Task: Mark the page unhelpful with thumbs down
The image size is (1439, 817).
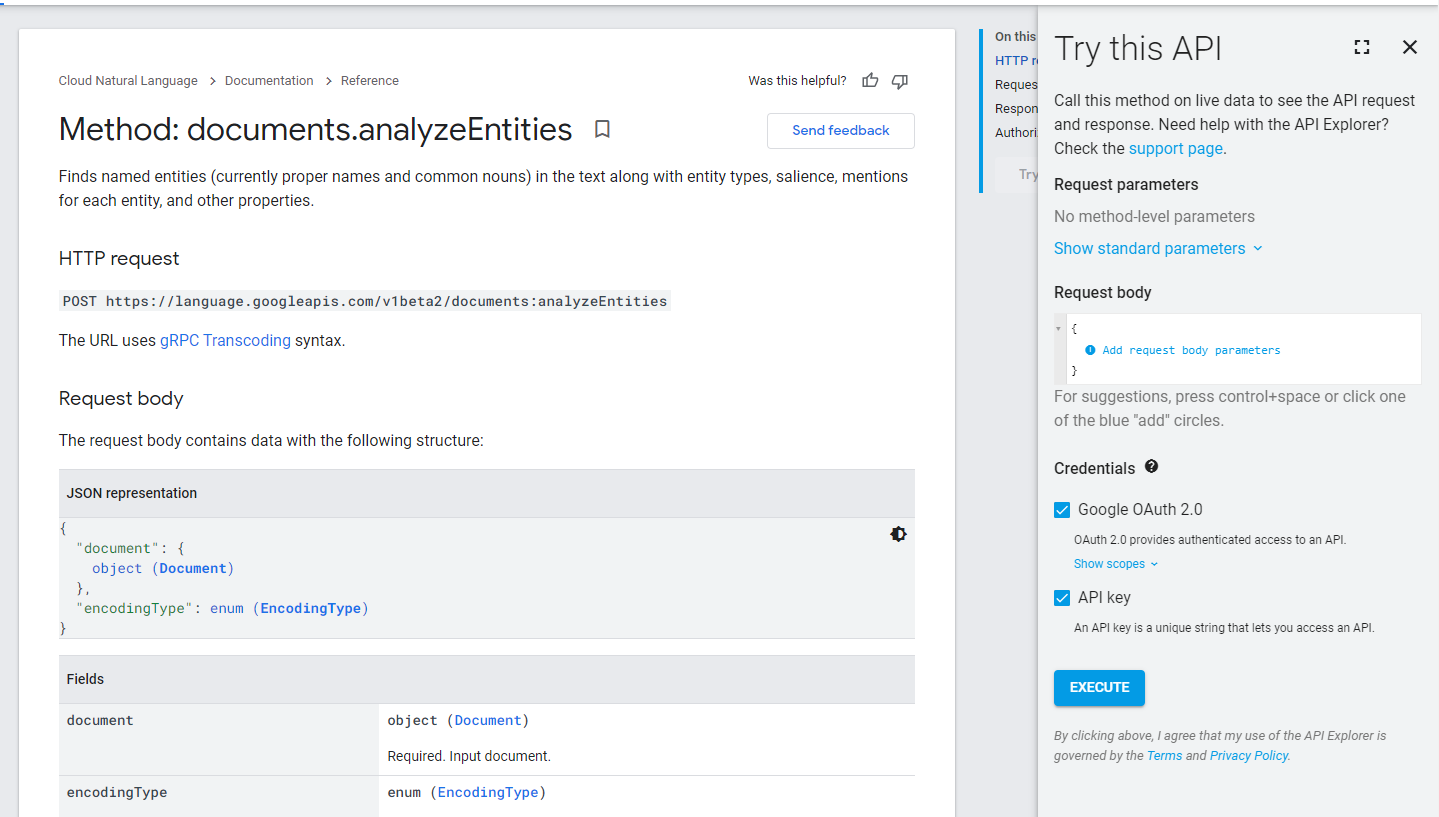Action: 899,81
